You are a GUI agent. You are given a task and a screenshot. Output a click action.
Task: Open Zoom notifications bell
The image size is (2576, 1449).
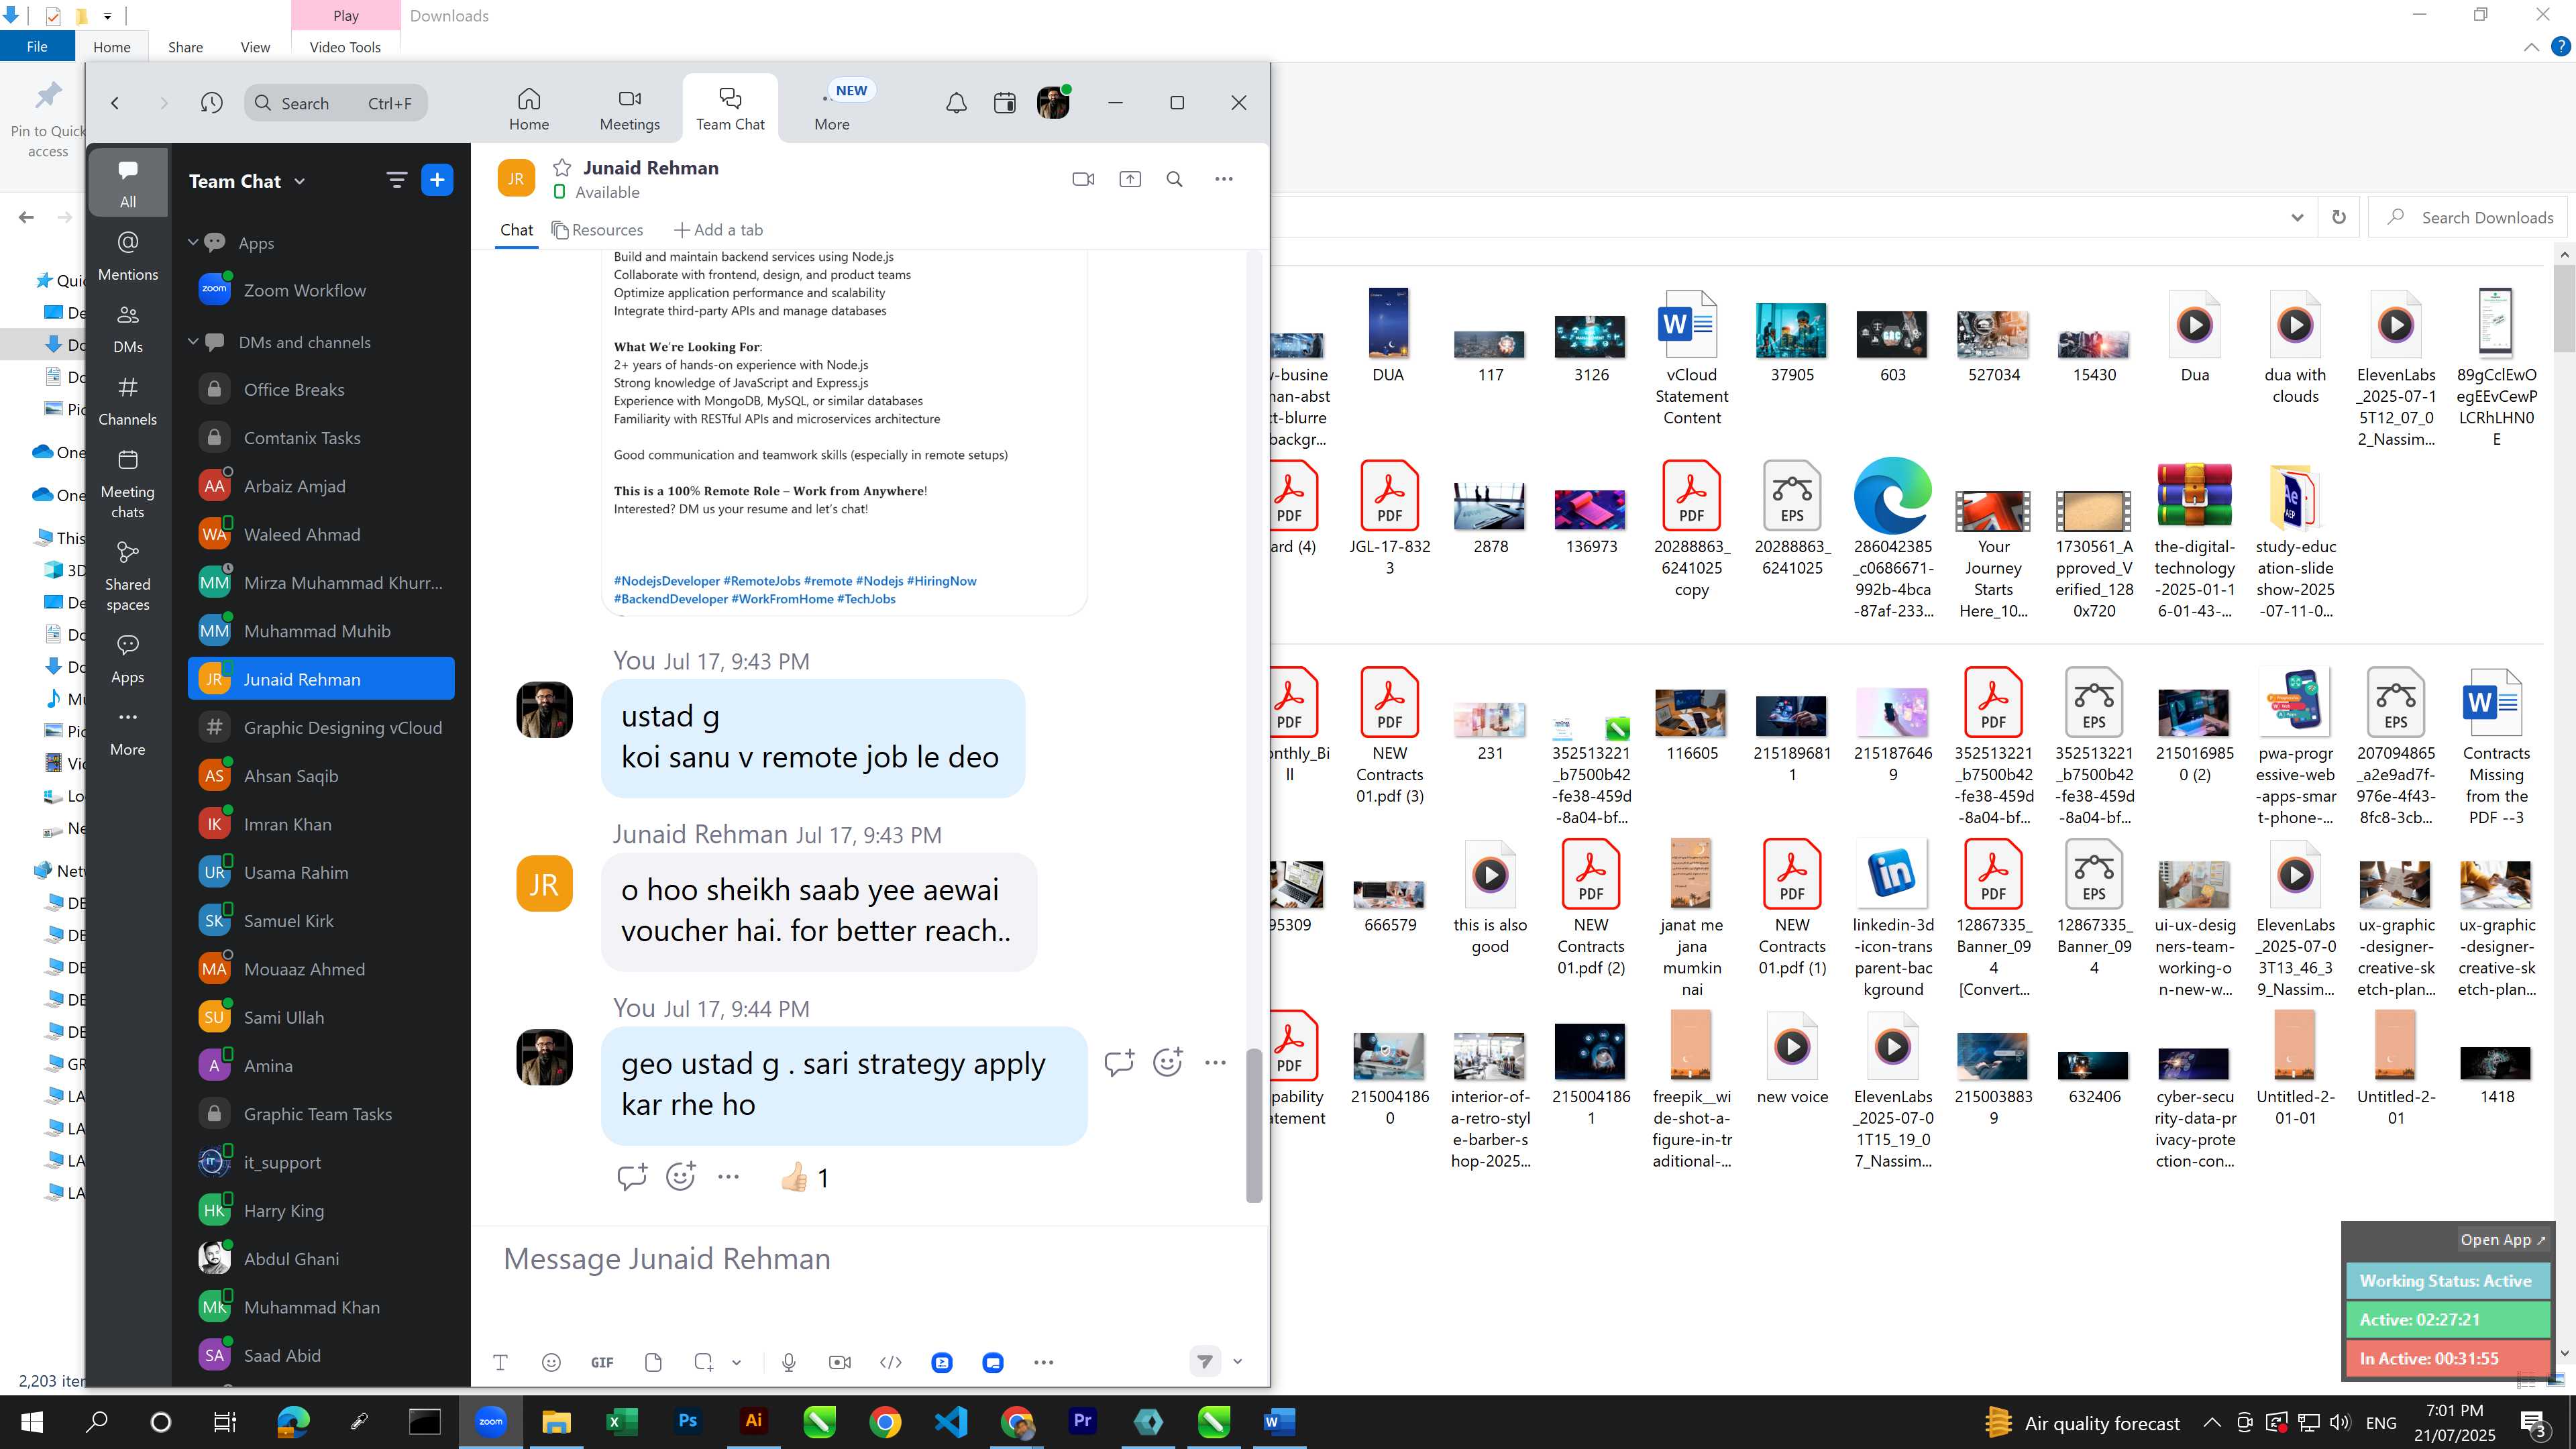[956, 103]
